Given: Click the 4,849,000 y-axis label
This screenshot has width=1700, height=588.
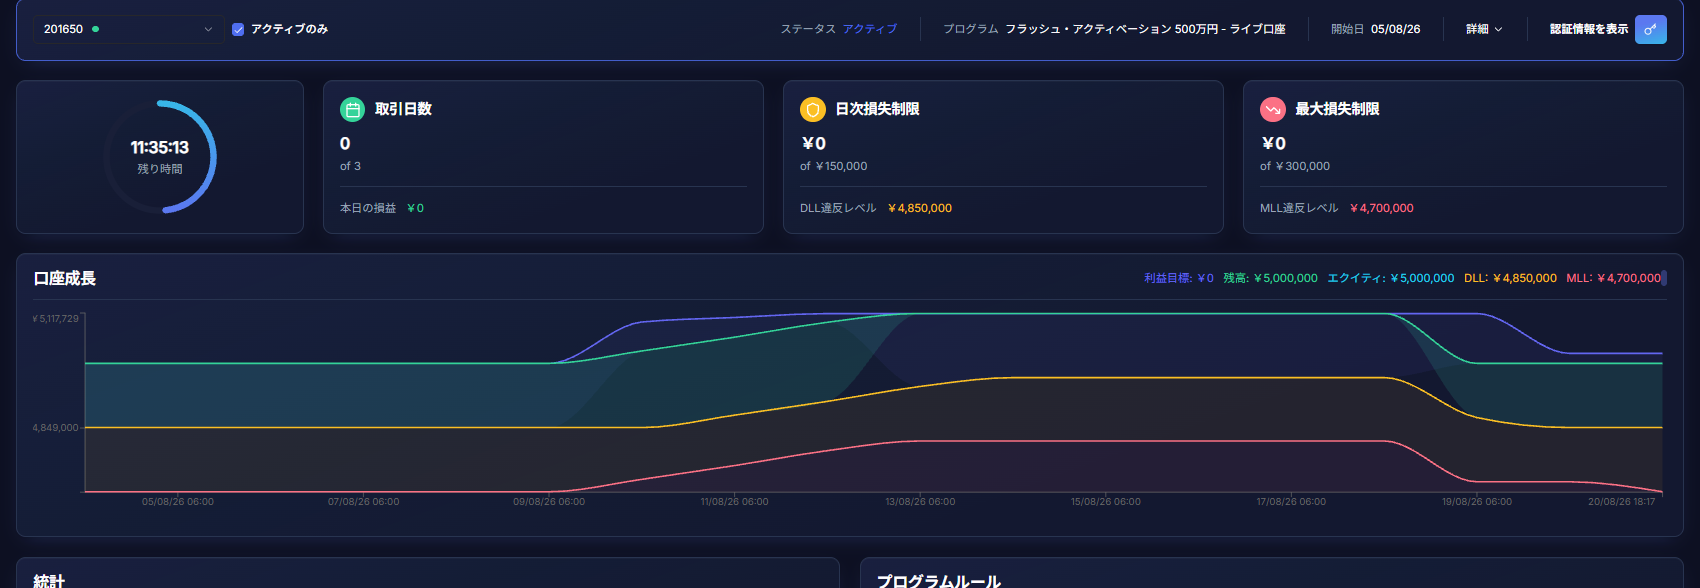Looking at the screenshot, I should pos(55,428).
